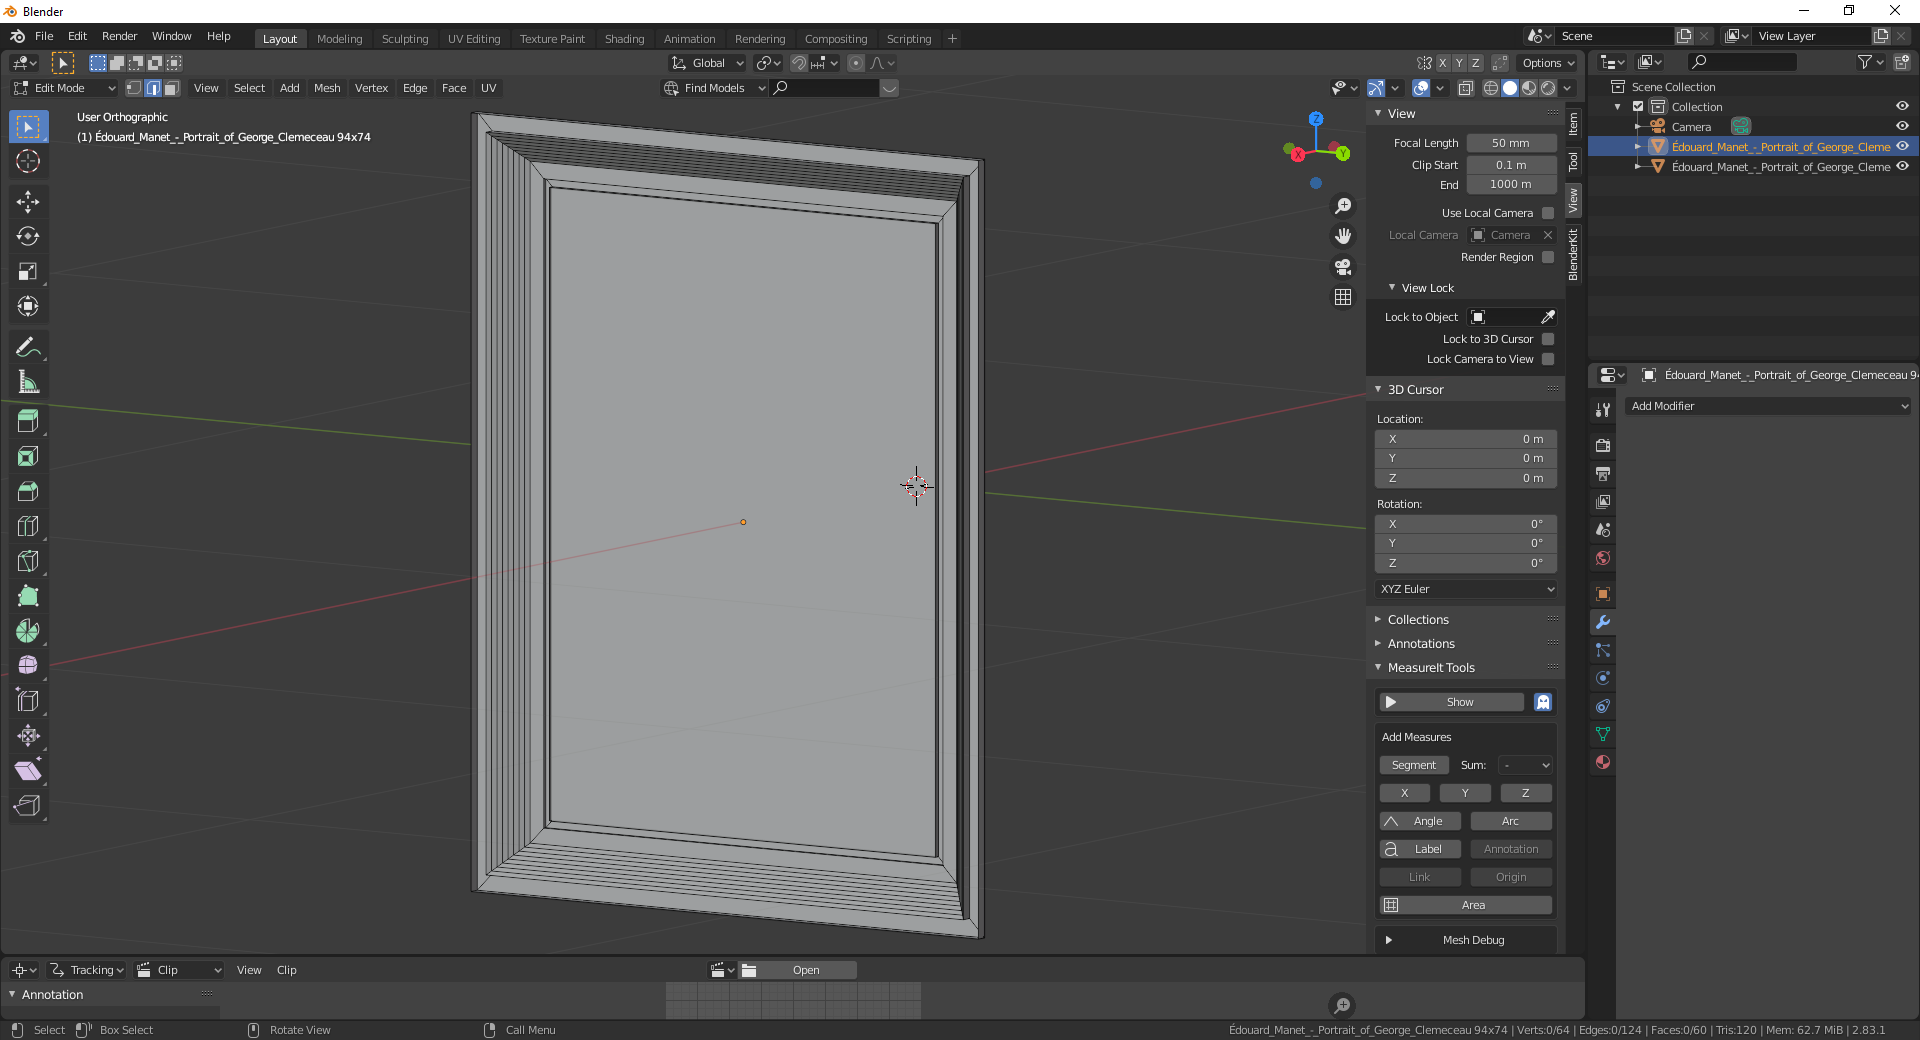Click the MeasureIt Show button

[1451, 702]
